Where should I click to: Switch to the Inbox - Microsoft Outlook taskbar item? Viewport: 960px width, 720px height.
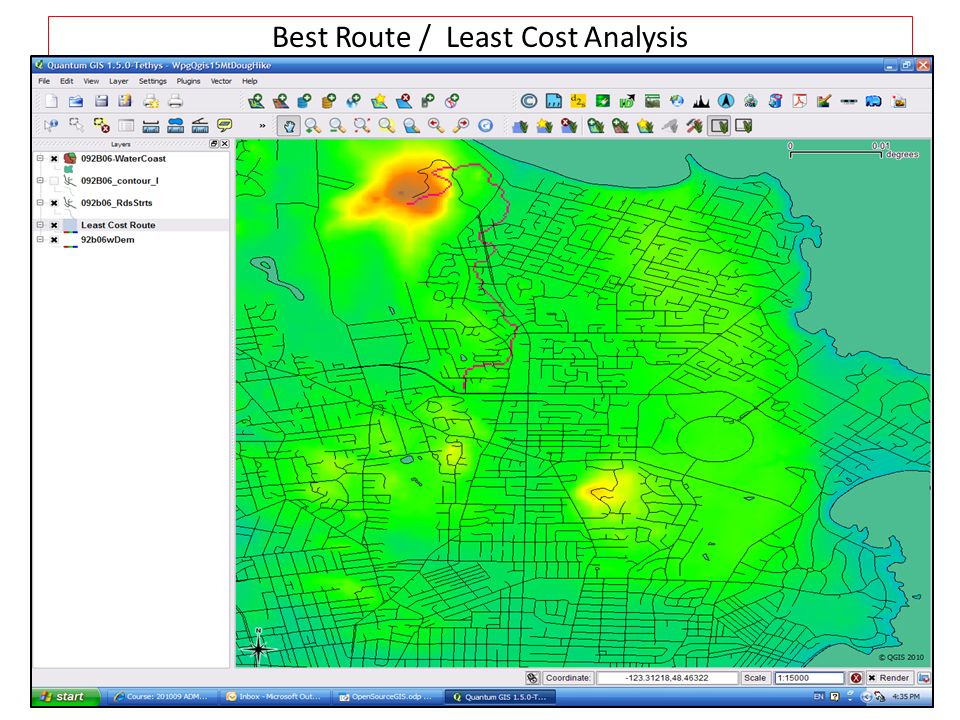276,697
